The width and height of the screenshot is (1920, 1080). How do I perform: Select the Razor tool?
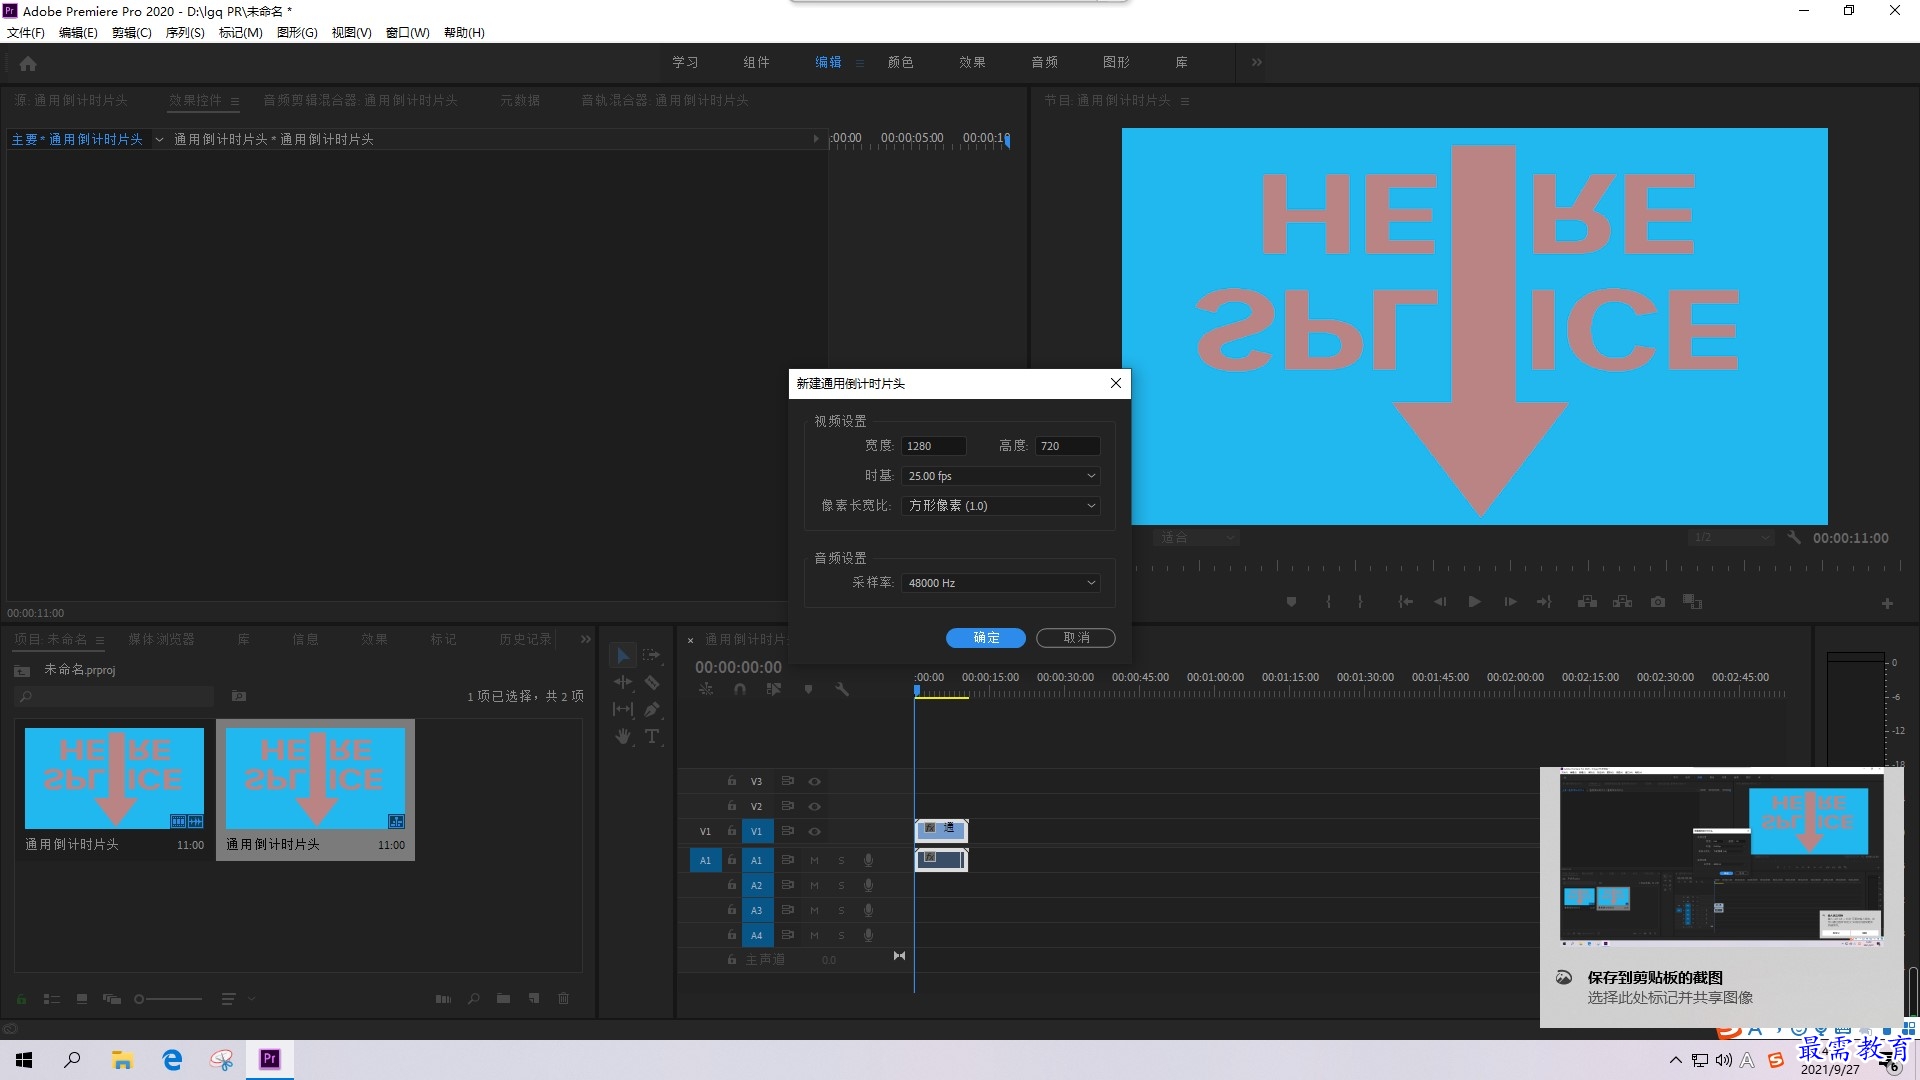(x=652, y=682)
